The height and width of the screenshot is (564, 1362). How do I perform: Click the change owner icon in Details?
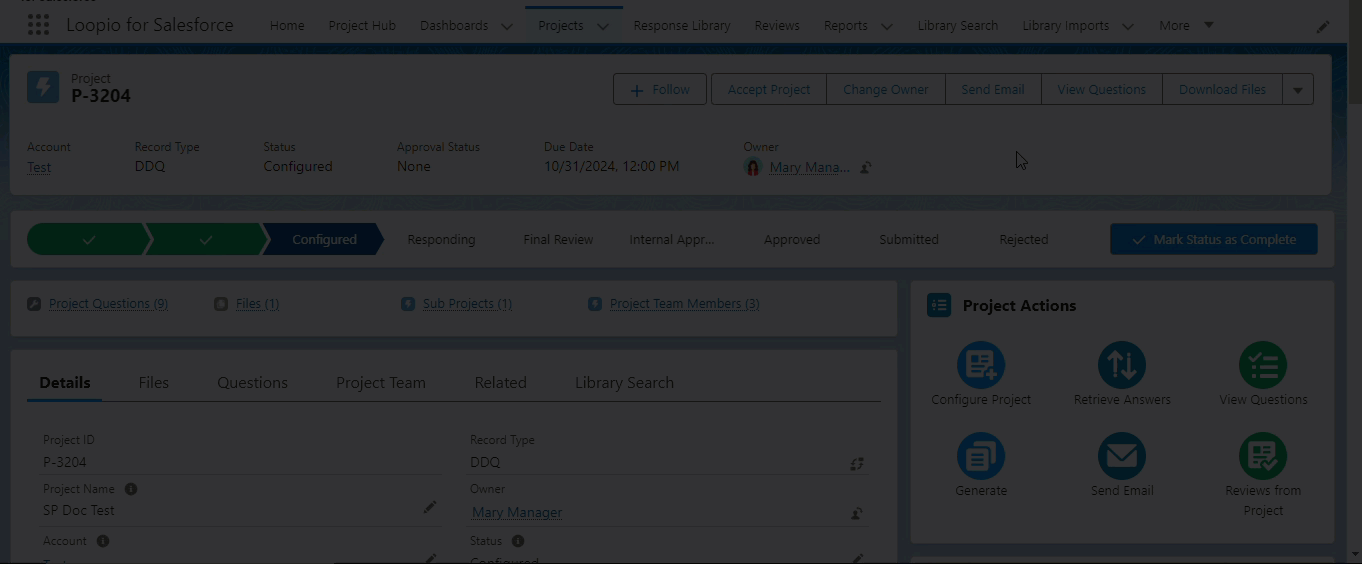point(857,513)
